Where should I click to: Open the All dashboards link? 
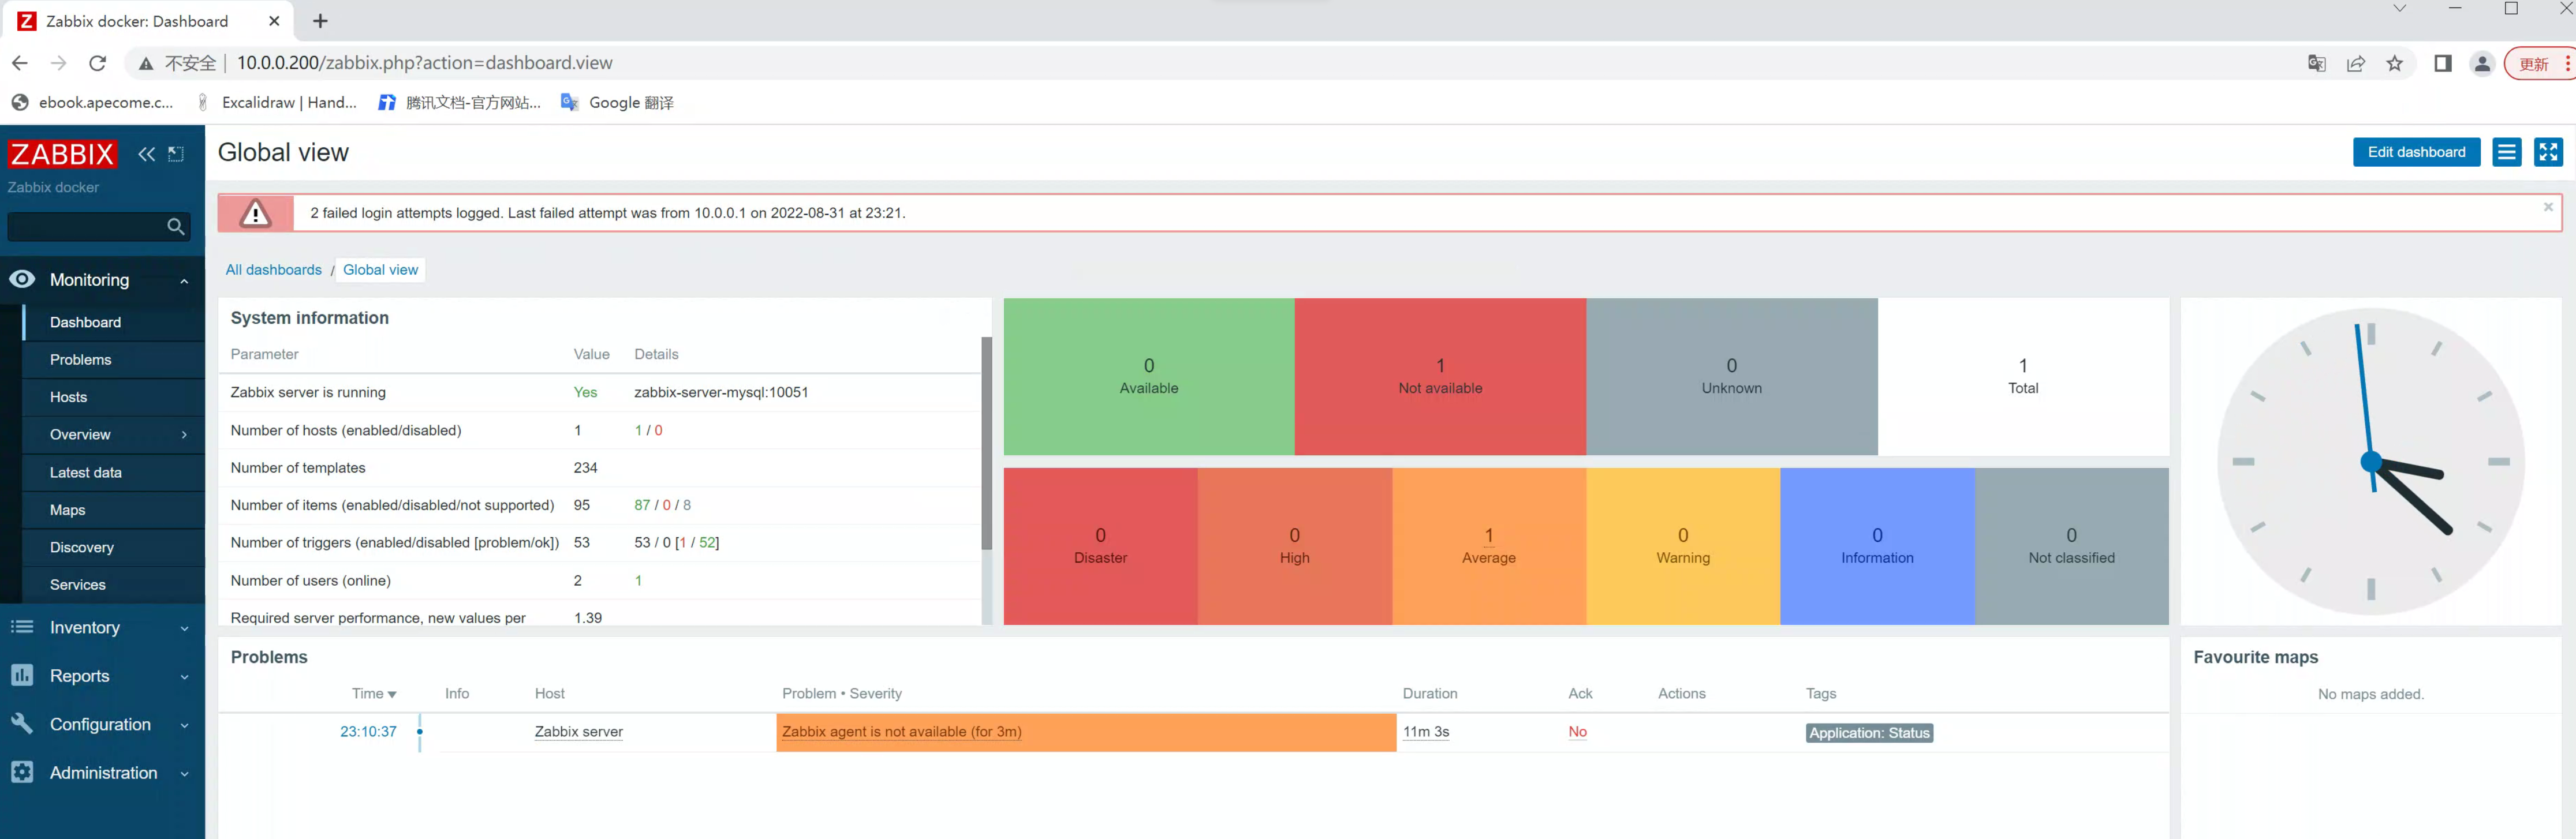[273, 270]
